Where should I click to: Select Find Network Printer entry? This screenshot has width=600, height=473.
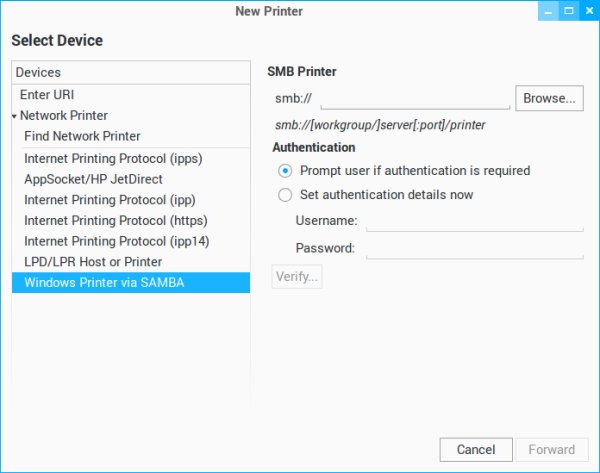click(x=82, y=136)
